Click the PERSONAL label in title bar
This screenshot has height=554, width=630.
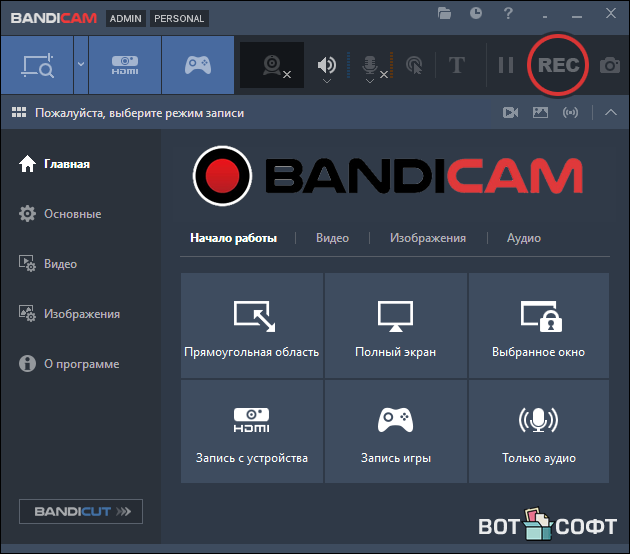179,18
